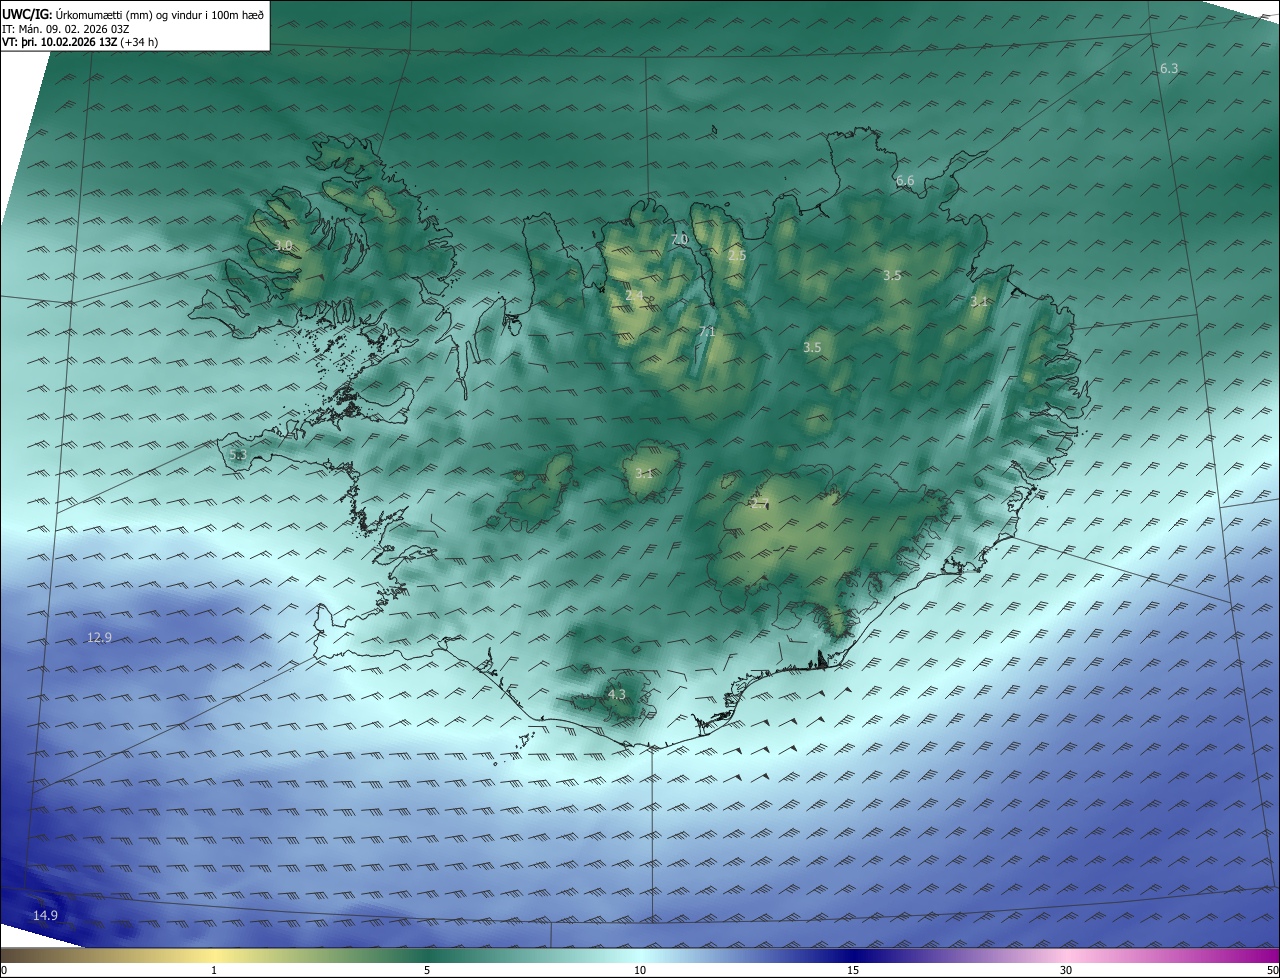Click the 10 tick on color scale
The height and width of the screenshot is (978, 1280).
point(640,970)
